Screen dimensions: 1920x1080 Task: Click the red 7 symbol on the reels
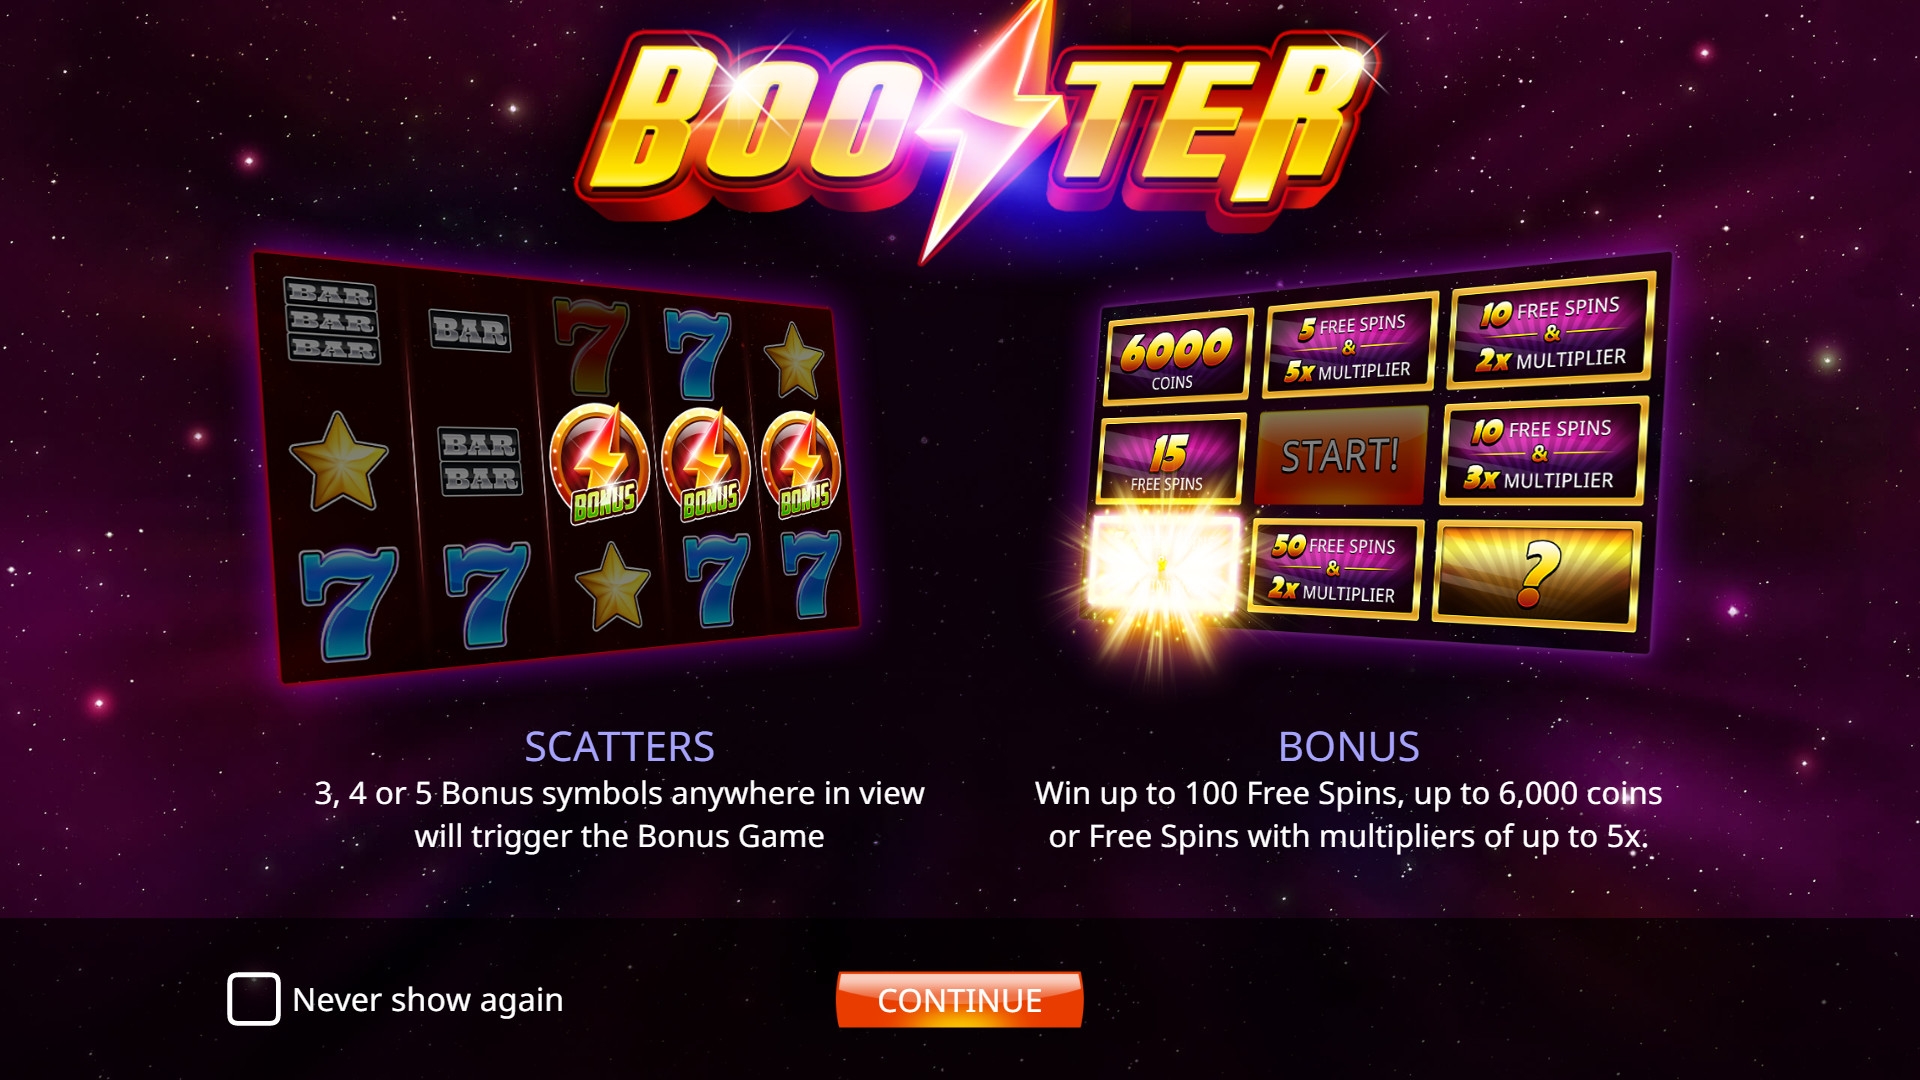[x=591, y=347]
